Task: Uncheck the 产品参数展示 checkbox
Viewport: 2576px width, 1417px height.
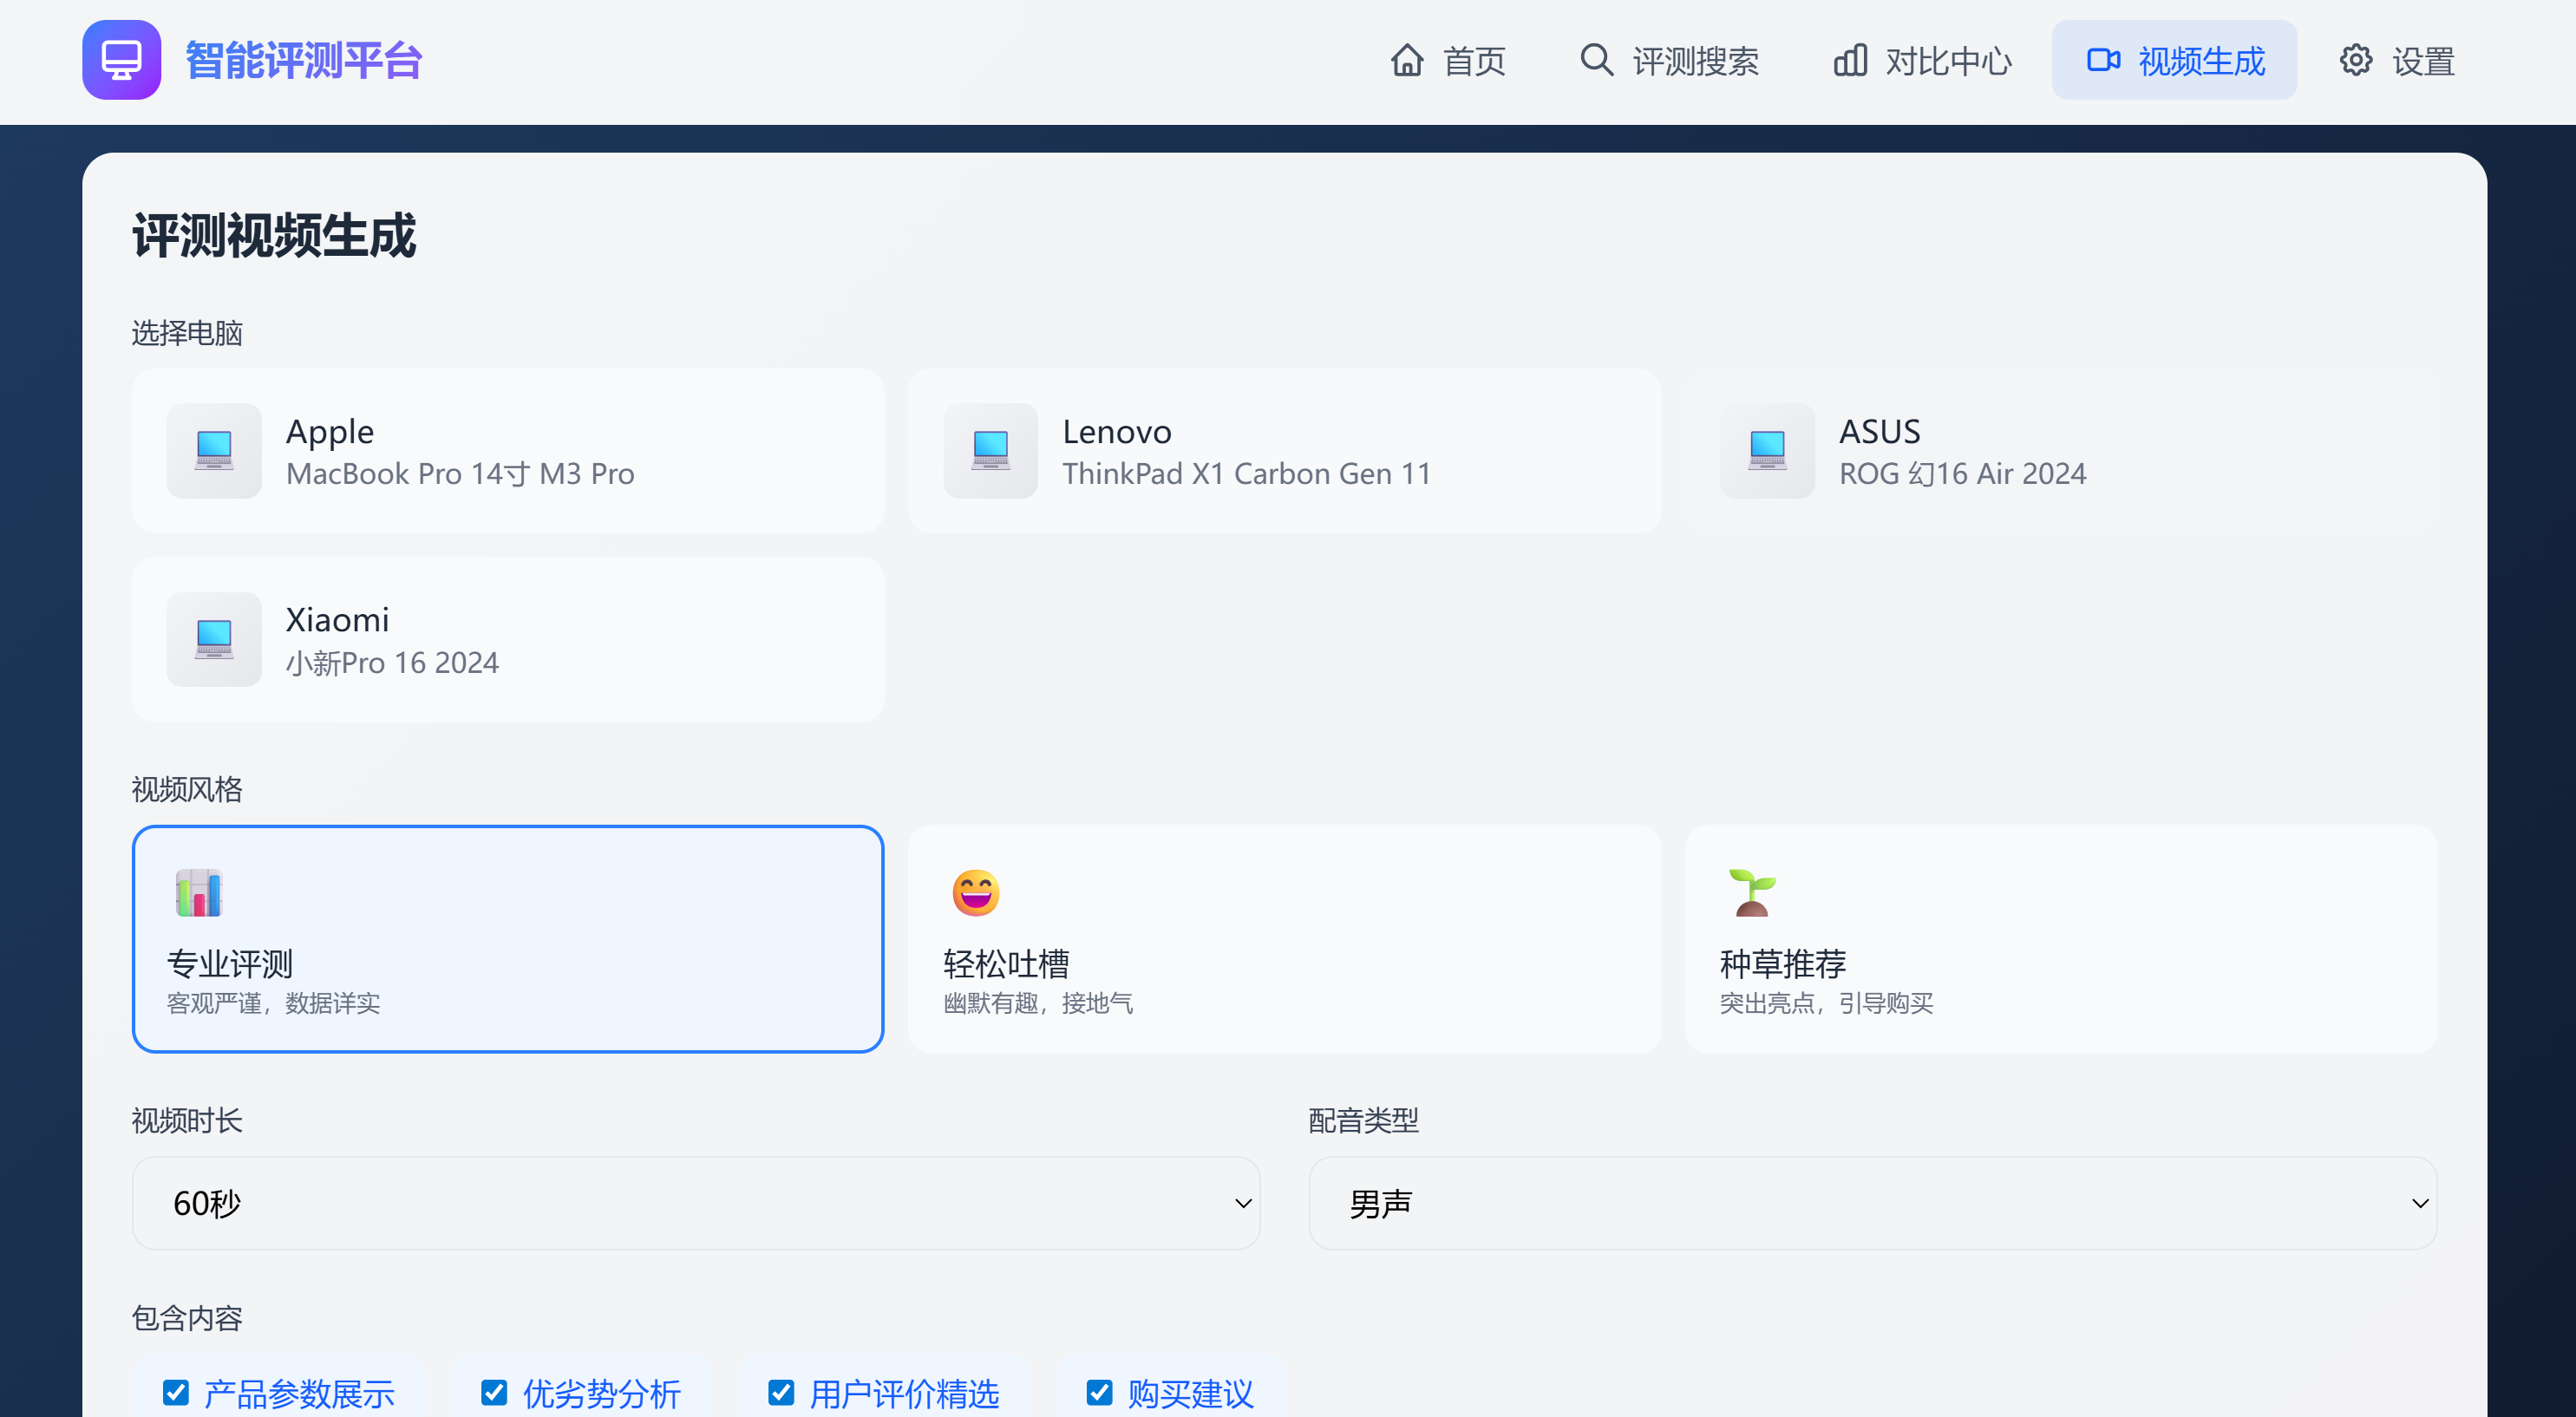Action: click(x=176, y=1392)
